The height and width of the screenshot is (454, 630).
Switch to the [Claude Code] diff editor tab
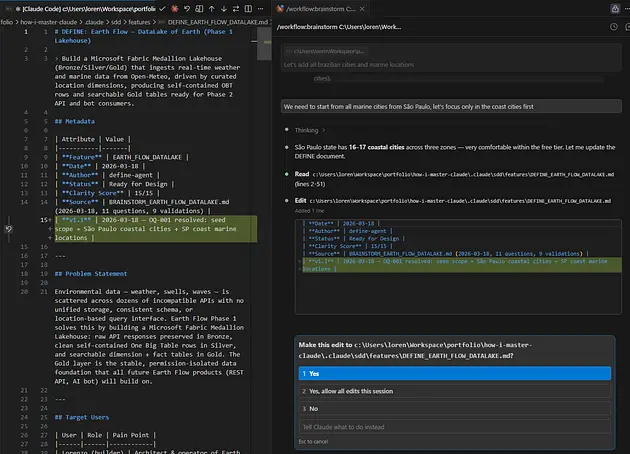84,8
